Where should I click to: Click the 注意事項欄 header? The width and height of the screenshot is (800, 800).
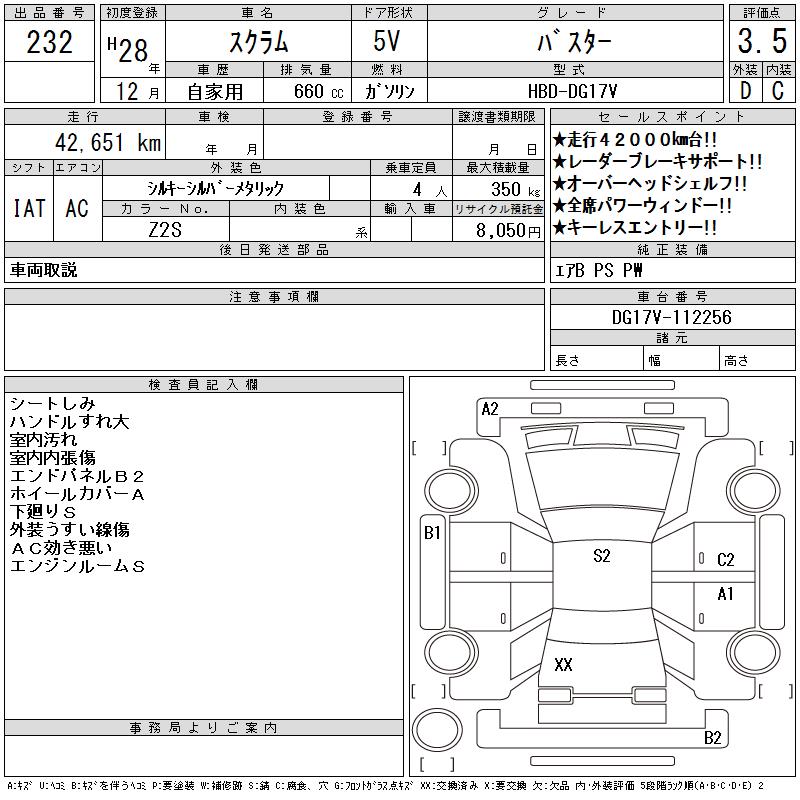(x=274, y=296)
